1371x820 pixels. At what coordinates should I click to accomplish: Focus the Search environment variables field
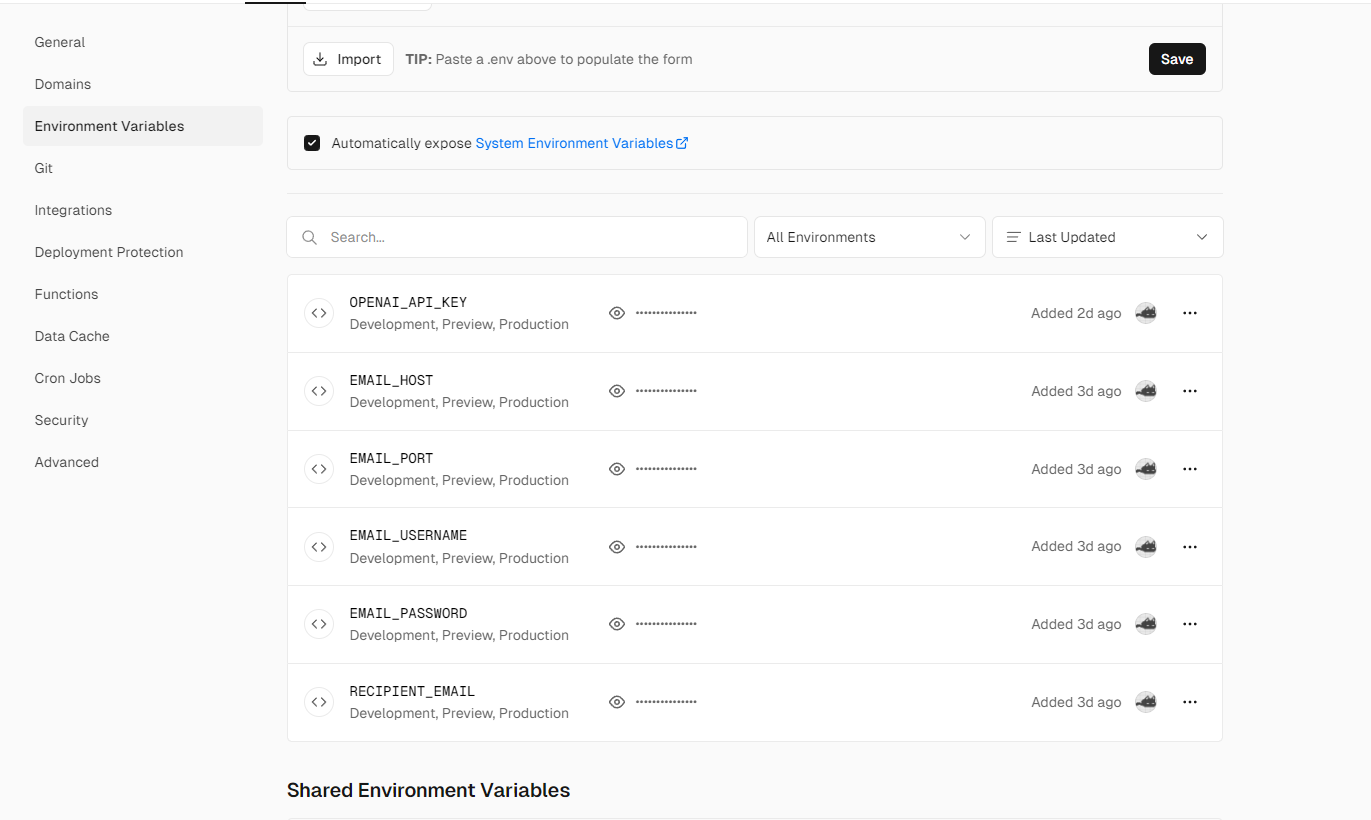click(x=517, y=237)
